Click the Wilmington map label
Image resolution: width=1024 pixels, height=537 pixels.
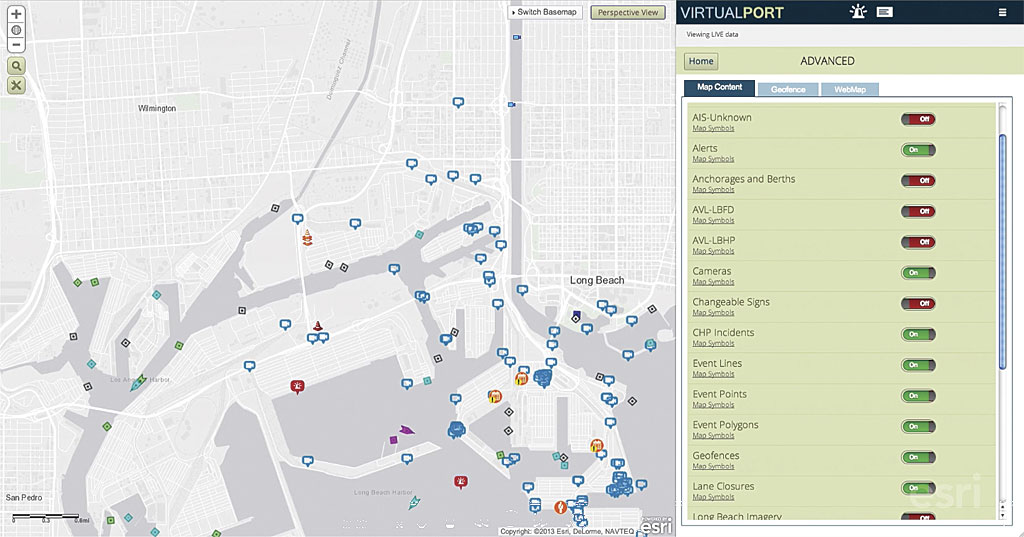click(x=157, y=108)
